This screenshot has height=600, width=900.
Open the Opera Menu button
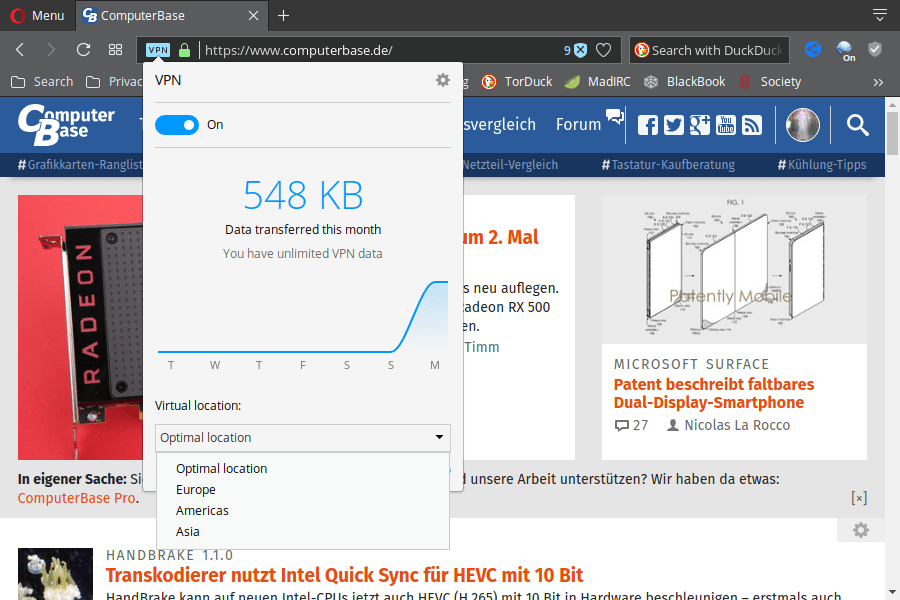pos(37,16)
